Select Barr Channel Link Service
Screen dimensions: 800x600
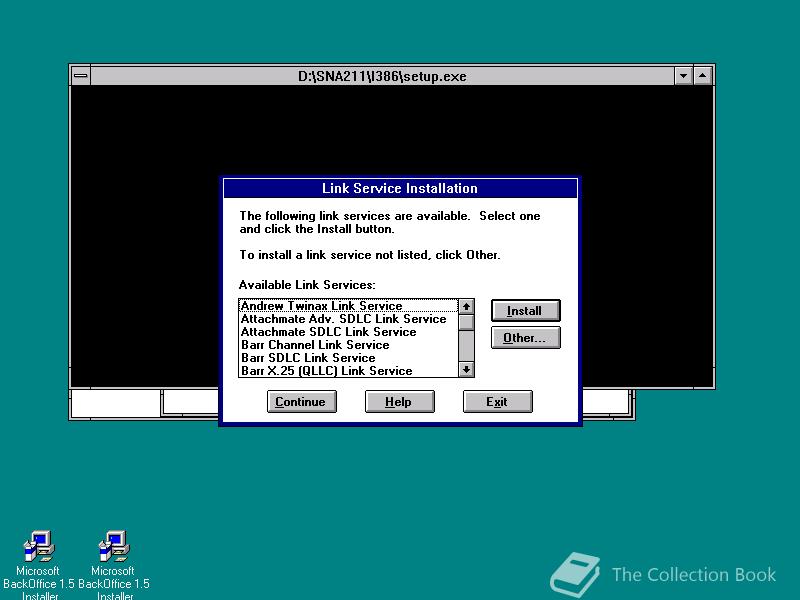(x=348, y=345)
